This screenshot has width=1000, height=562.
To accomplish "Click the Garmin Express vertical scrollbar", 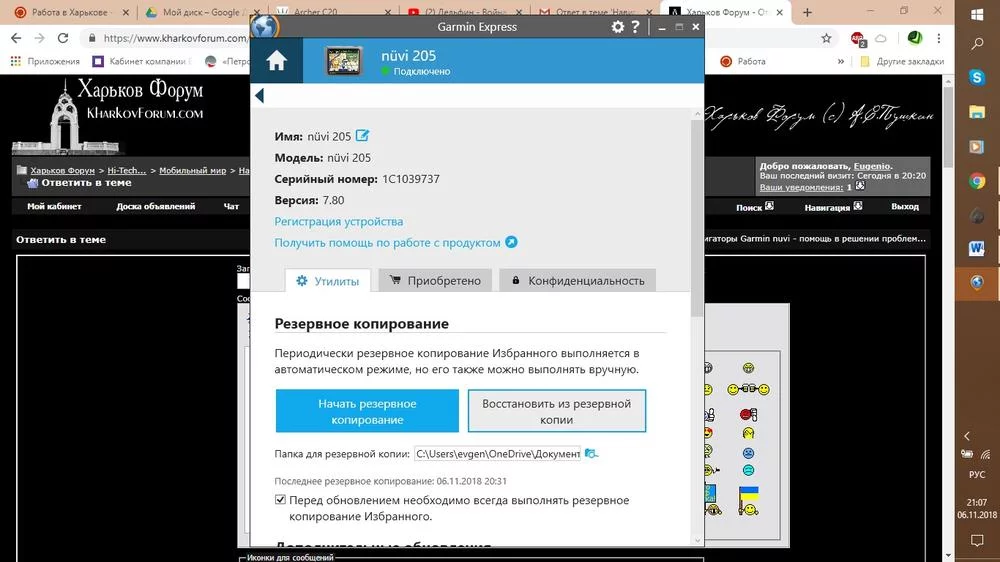I will tap(697, 217).
